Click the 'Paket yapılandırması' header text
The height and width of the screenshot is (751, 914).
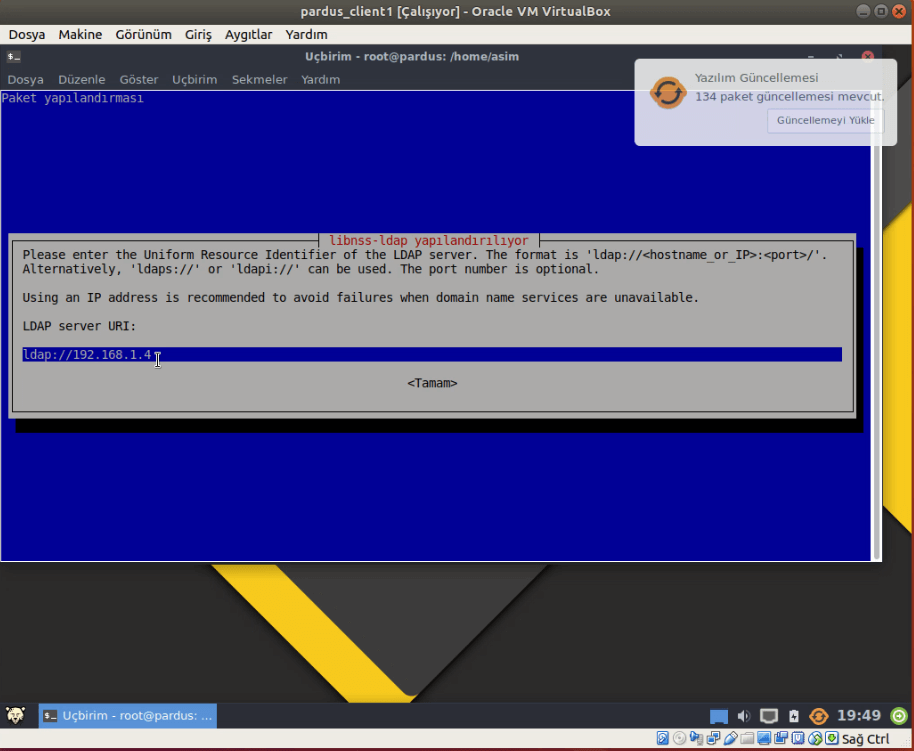click(x=72, y=98)
